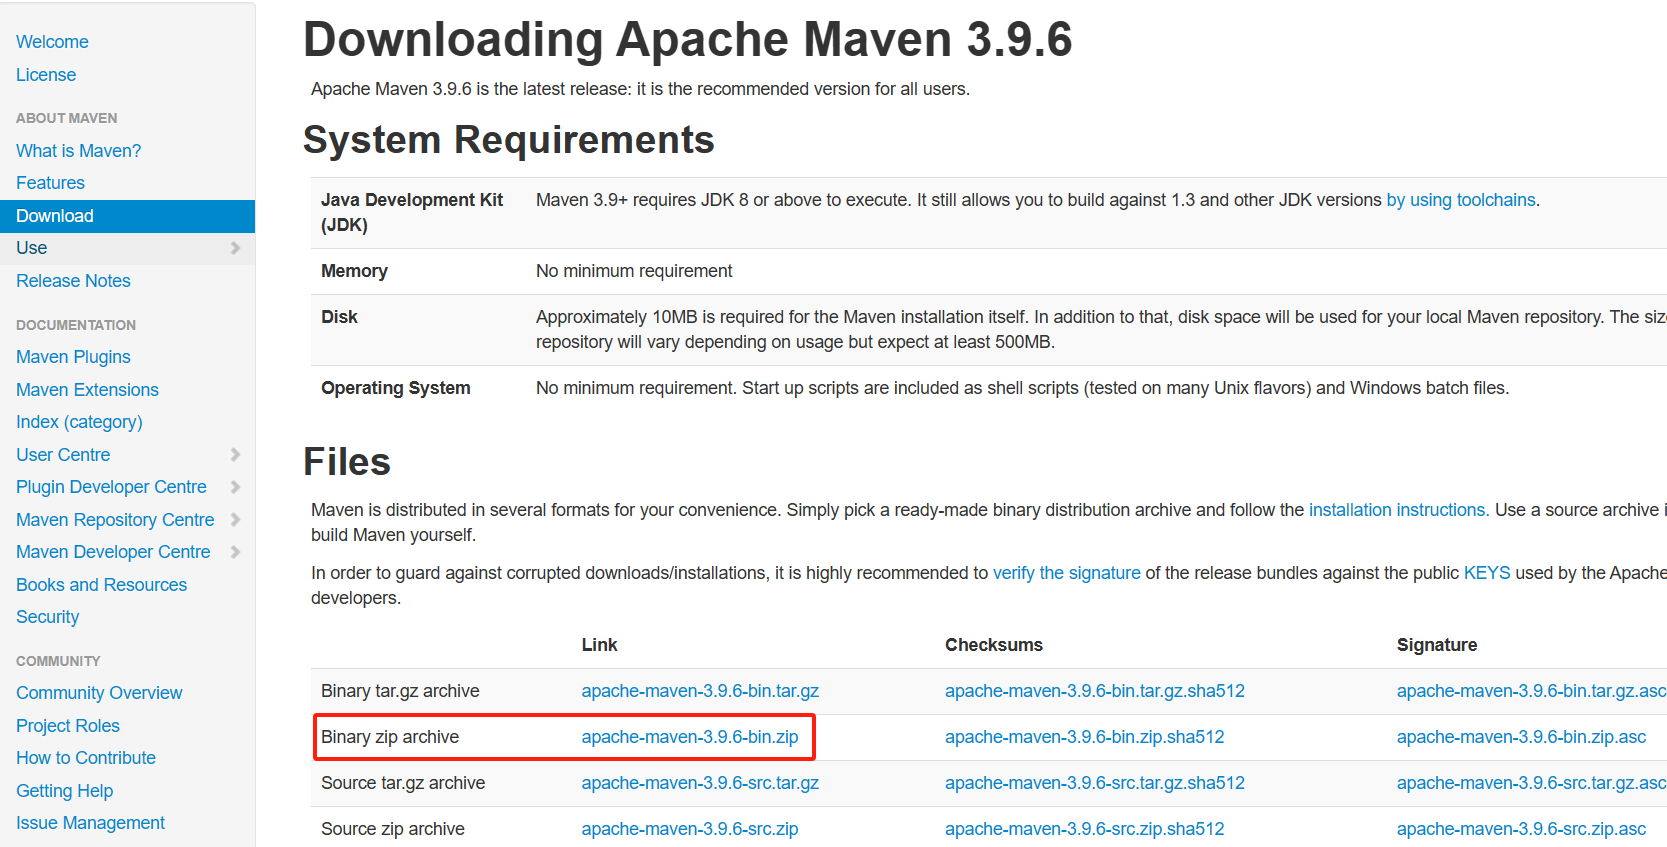
Task: Expand the Maven Developer Centre chevron
Action: pyautogui.click(x=235, y=552)
